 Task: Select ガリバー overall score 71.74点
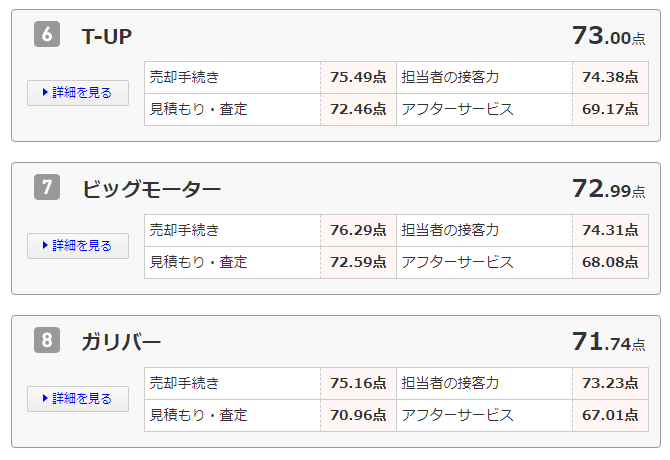608,342
